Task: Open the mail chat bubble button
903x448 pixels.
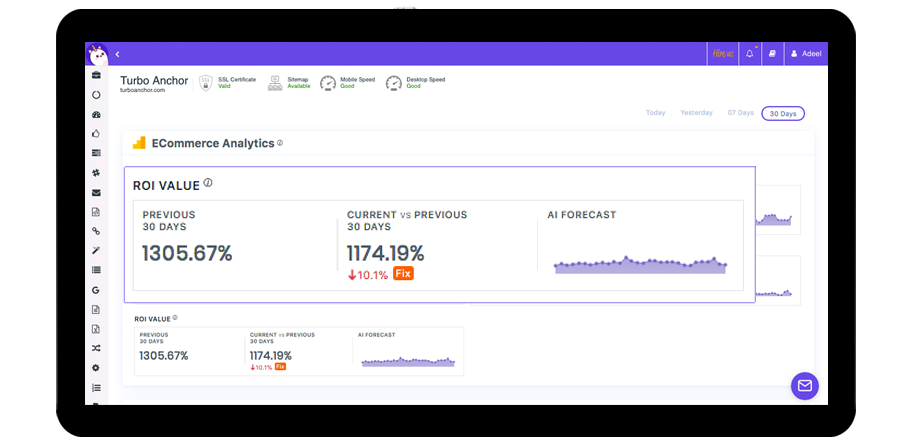Action: 805,386
